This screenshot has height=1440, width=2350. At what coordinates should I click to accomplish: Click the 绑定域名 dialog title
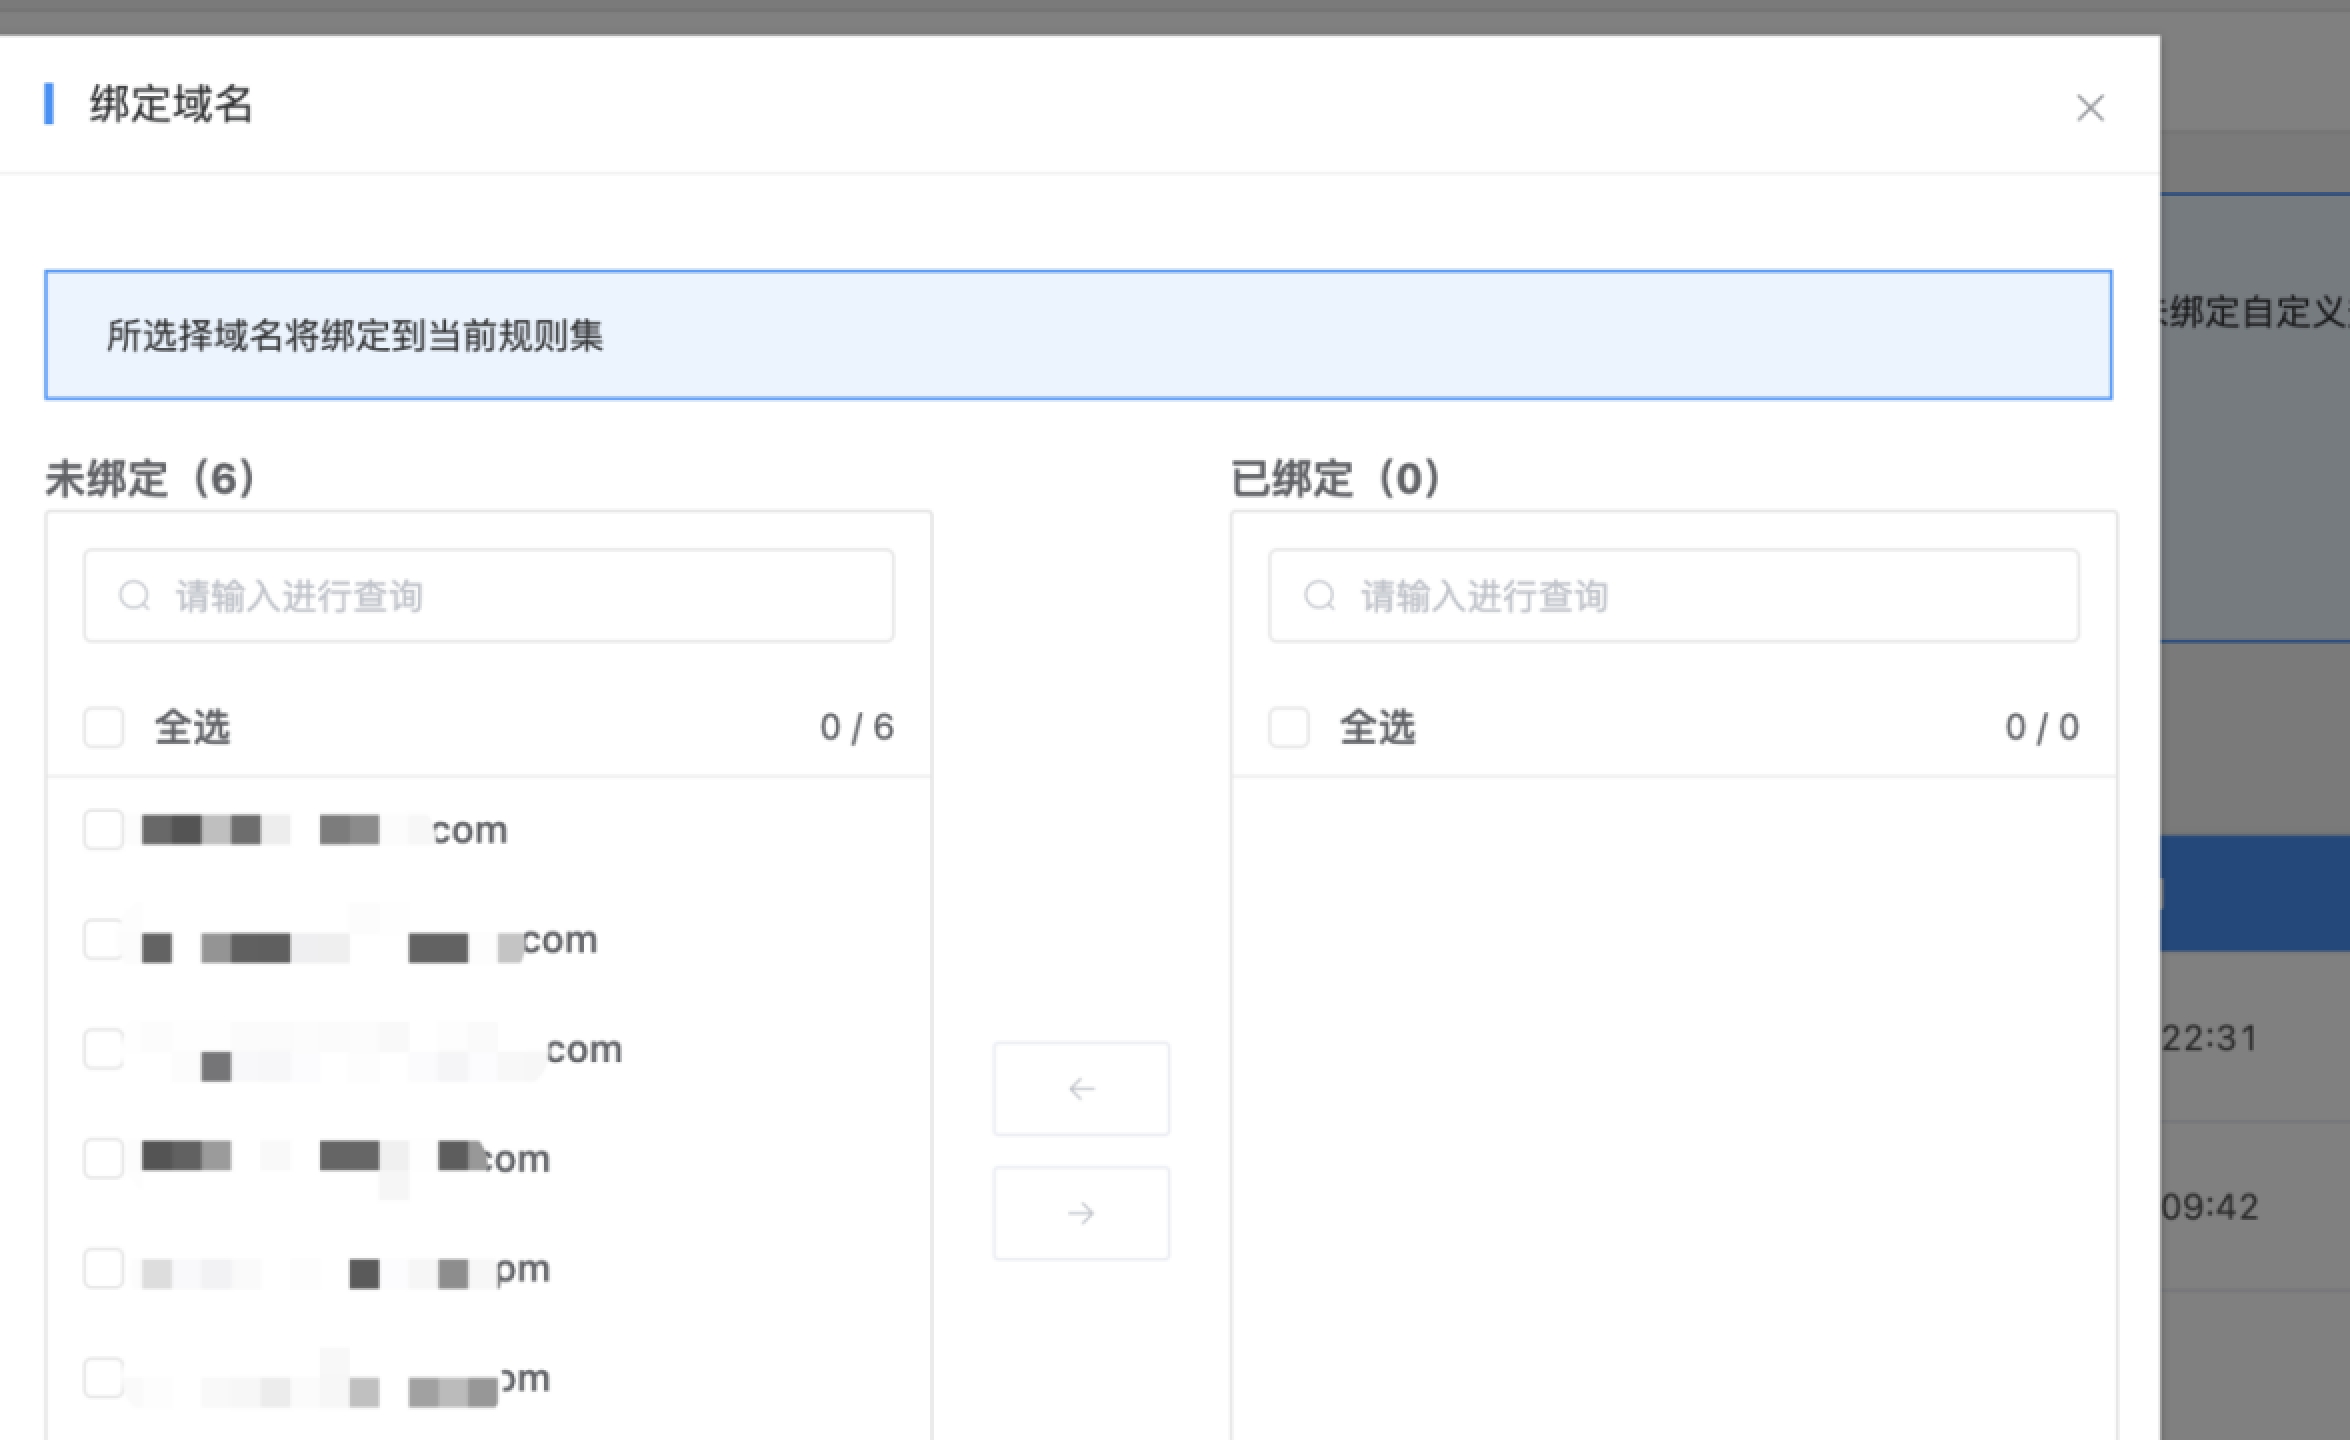tap(171, 104)
